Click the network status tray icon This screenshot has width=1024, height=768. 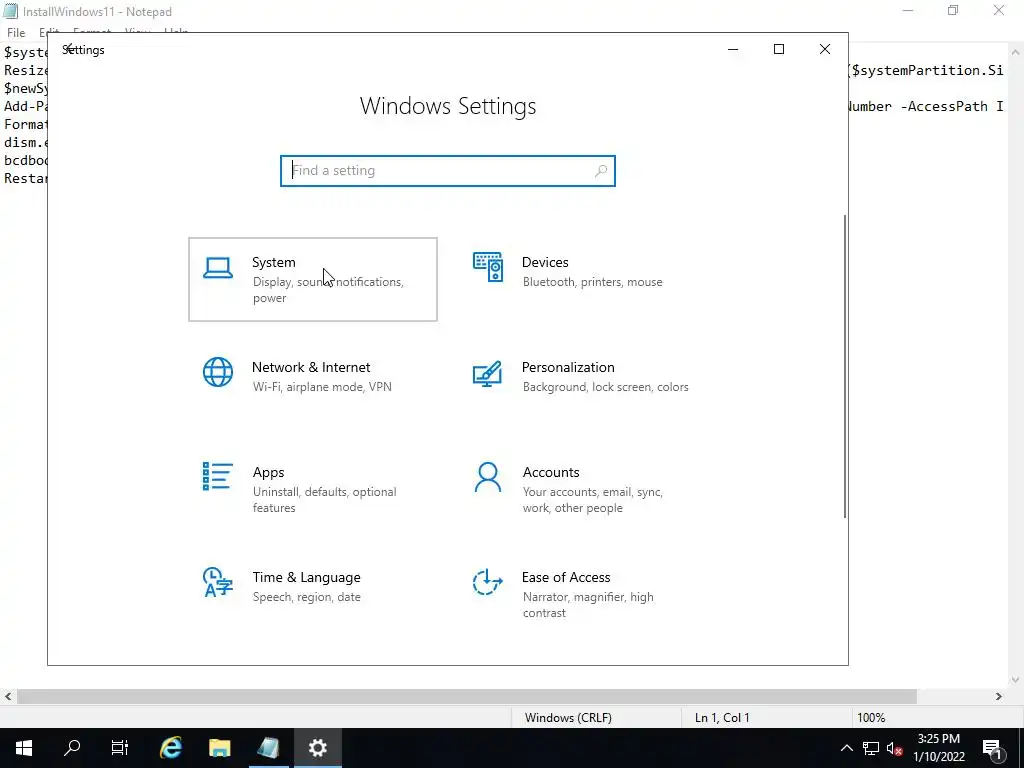pyautogui.click(x=871, y=748)
